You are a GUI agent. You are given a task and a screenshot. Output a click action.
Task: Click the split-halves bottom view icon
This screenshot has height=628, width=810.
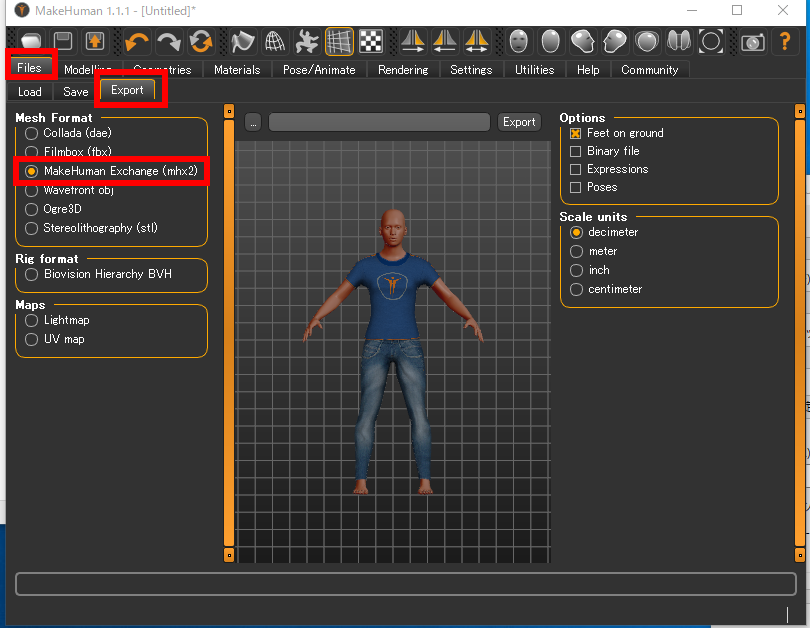[x=679, y=41]
